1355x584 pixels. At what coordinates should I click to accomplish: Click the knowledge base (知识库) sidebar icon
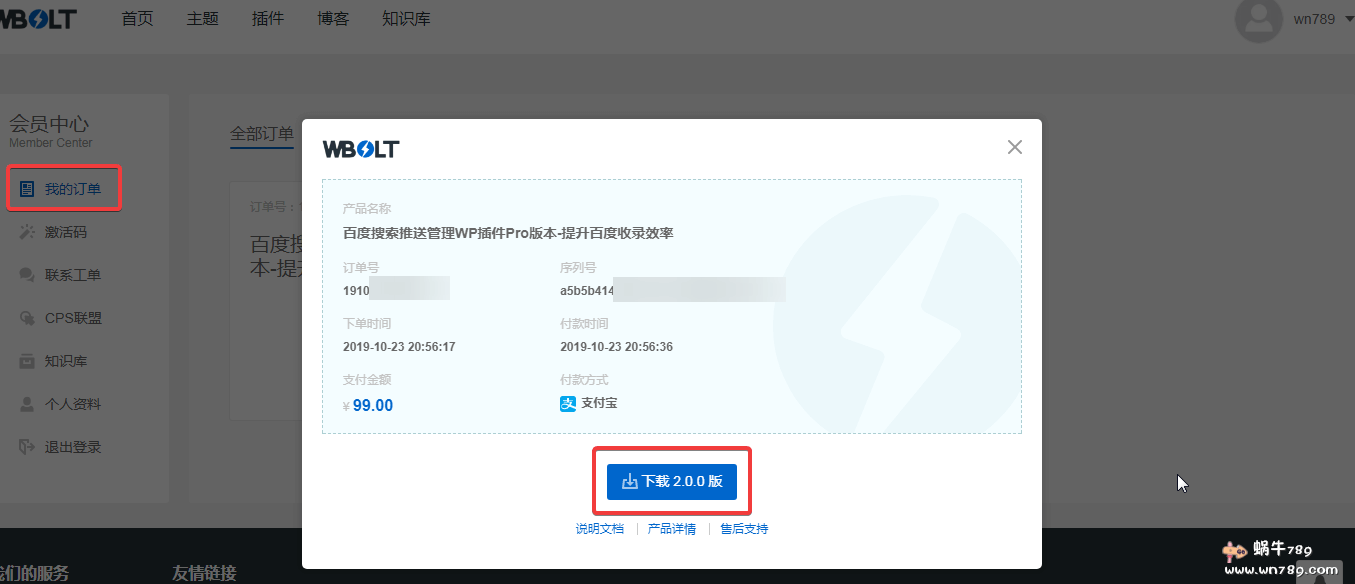(x=27, y=361)
